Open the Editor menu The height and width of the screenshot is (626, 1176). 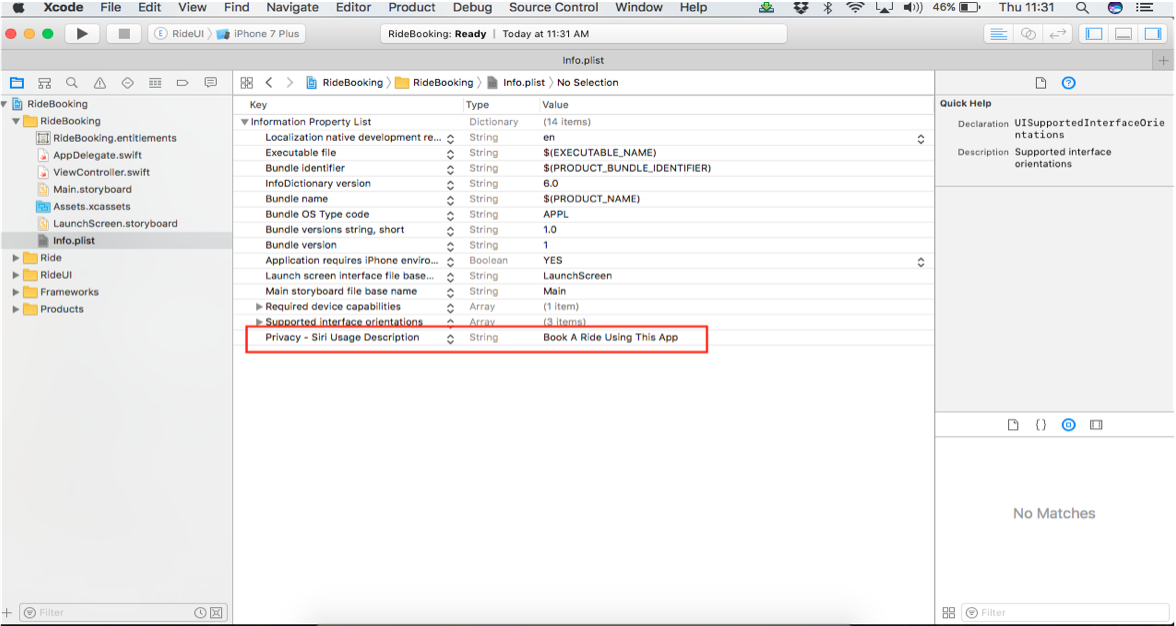(353, 7)
